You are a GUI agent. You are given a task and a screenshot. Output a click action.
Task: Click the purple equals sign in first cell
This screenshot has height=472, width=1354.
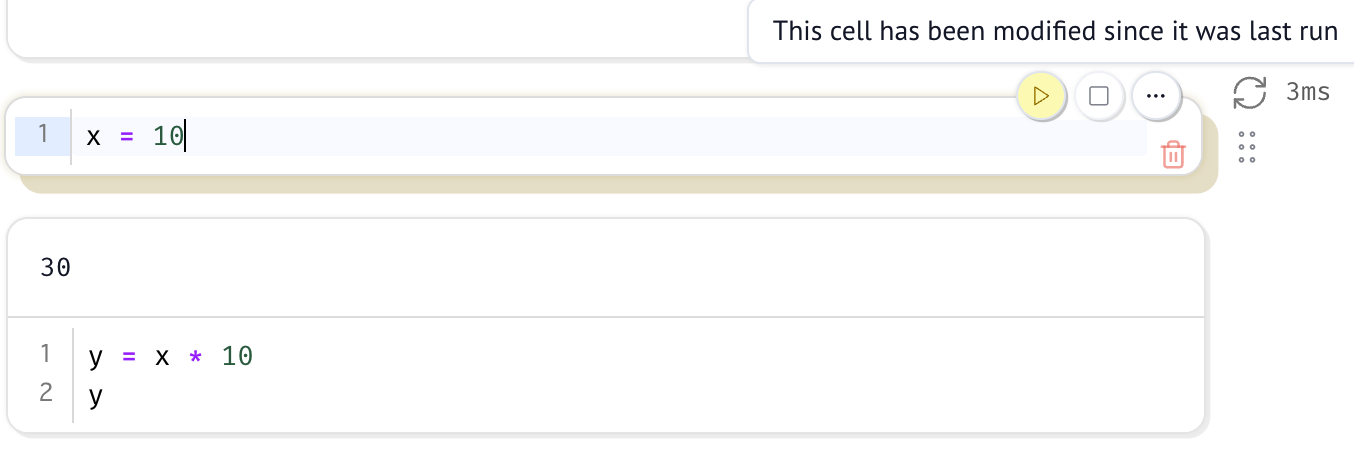pyautogui.click(x=126, y=136)
